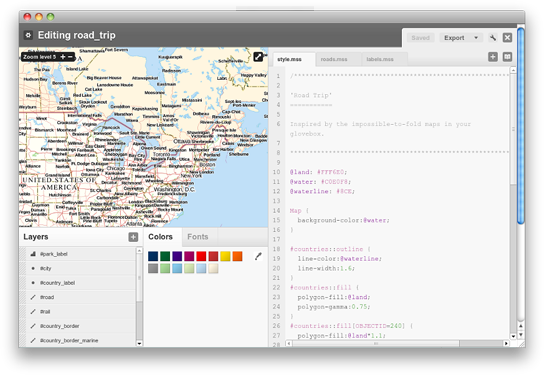Open the reference docs book icon
Image resolution: width=544 pixels, height=375 pixels.
(x=507, y=57)
